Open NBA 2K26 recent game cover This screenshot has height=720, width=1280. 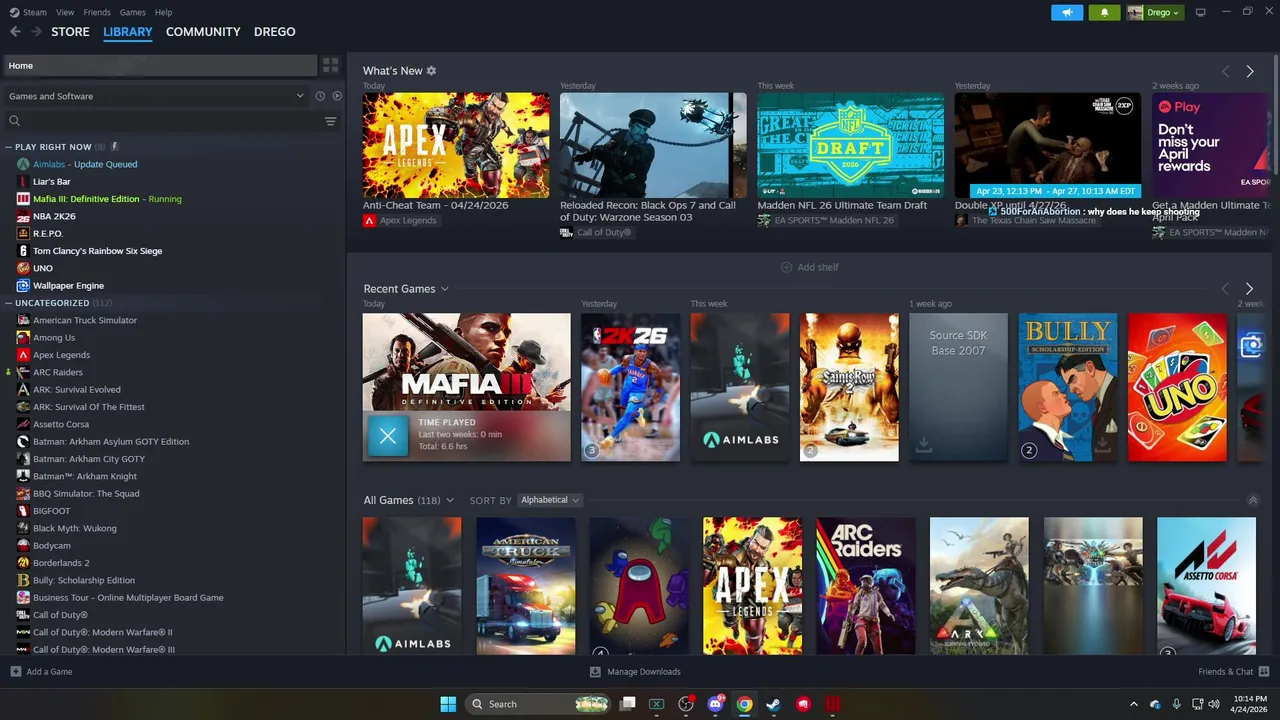630,387
